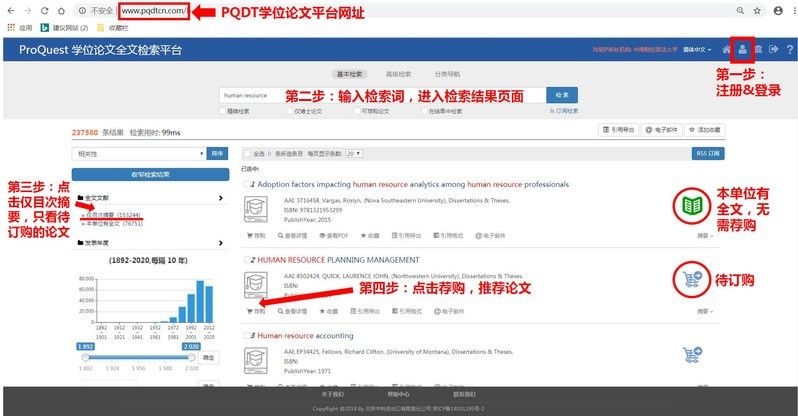This screenshot has height=416, width=798.
Task: Open 查看PDF for Adoption factors result
Action: point(333,236)
